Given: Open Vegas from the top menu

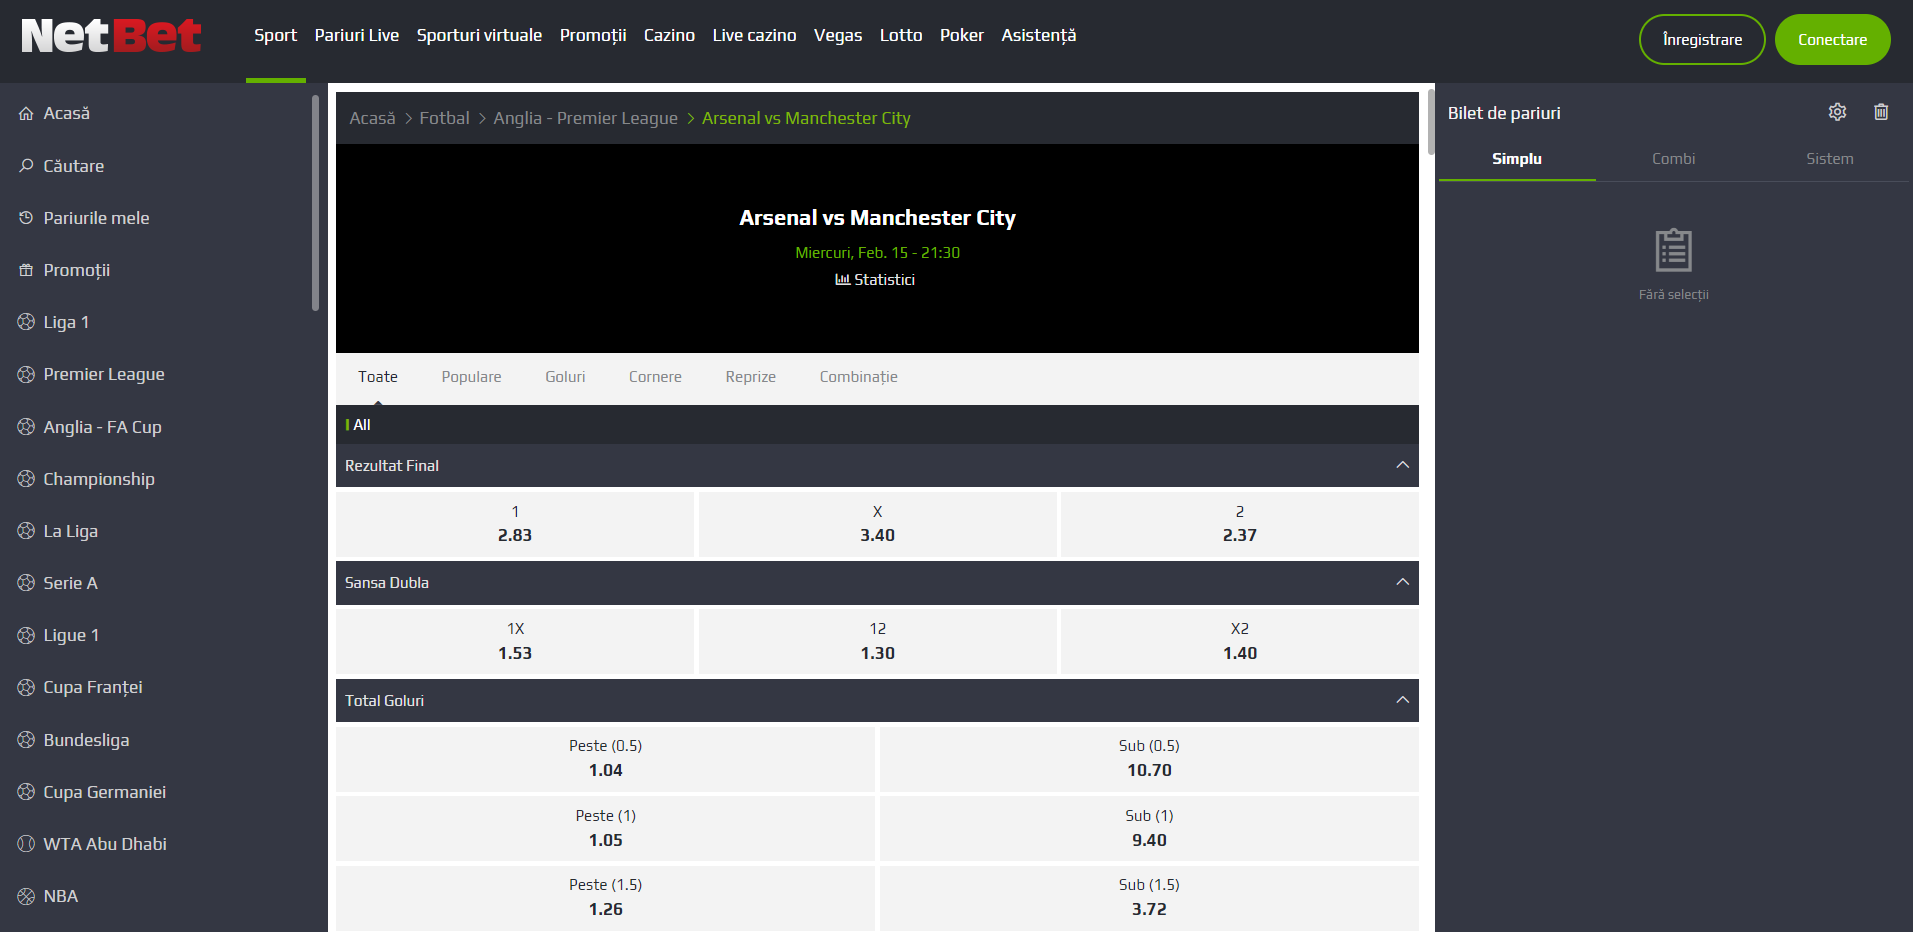Looking at the screenshot, I should (x=838, y=36).
